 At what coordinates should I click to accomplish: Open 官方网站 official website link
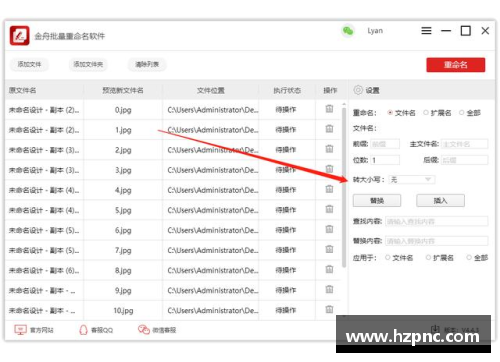pyautogui.click(x=34, y=330)
